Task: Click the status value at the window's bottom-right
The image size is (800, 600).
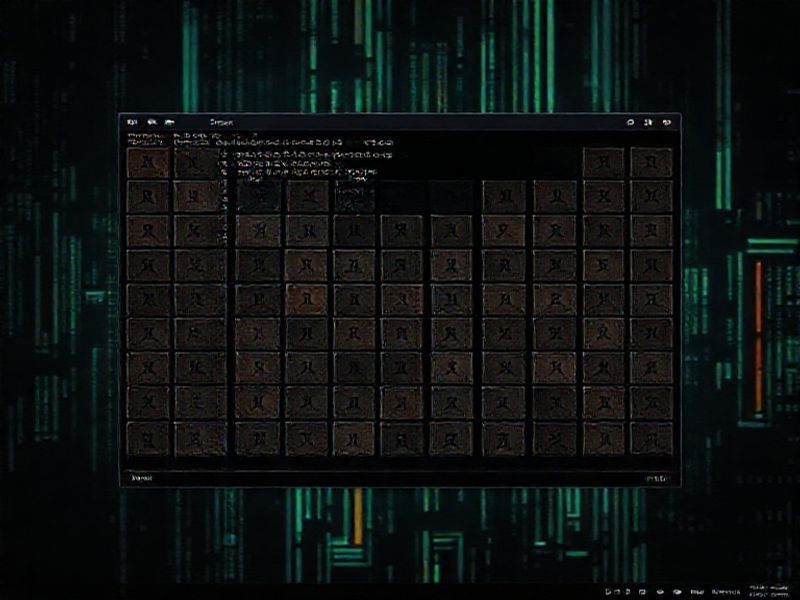Action: coord(656,479)
